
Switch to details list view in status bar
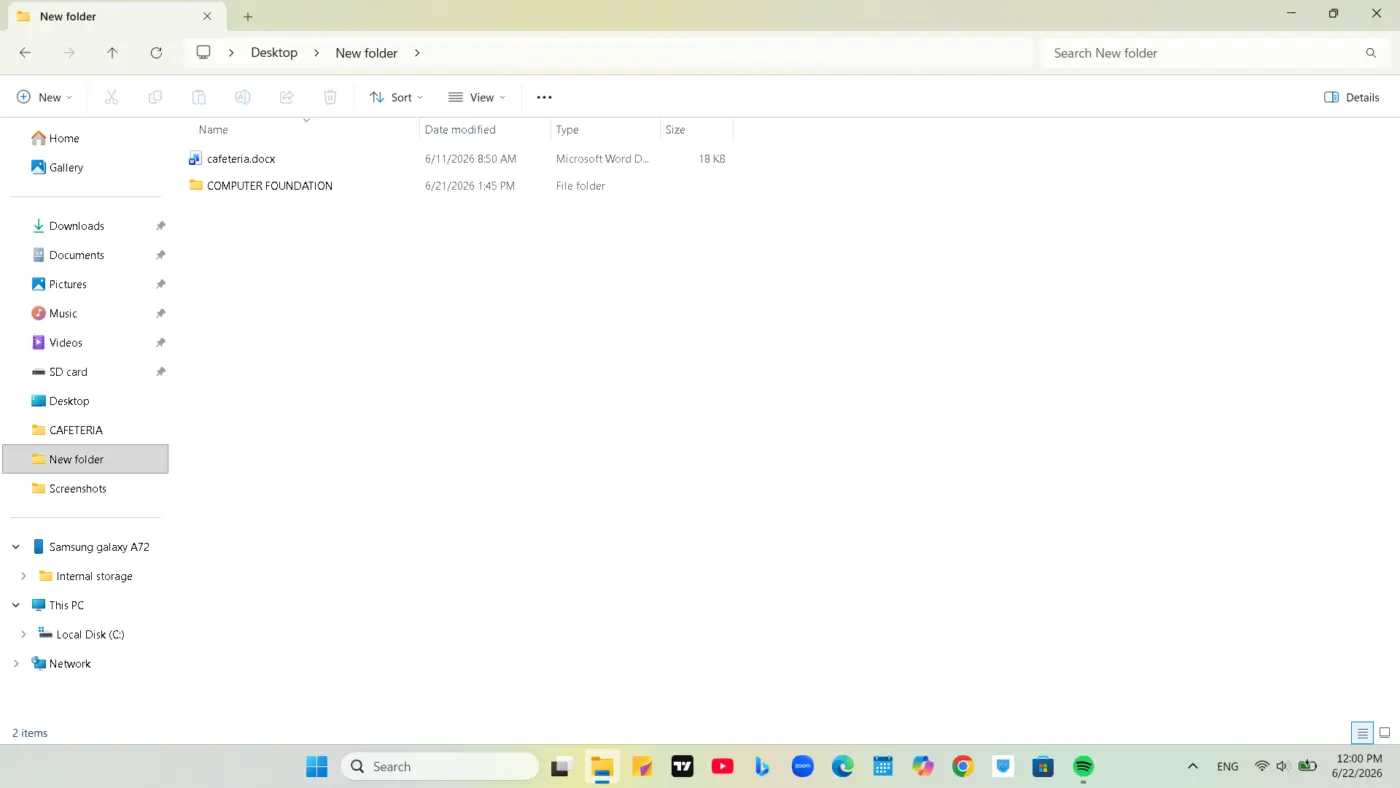[x=1362, y=733]
